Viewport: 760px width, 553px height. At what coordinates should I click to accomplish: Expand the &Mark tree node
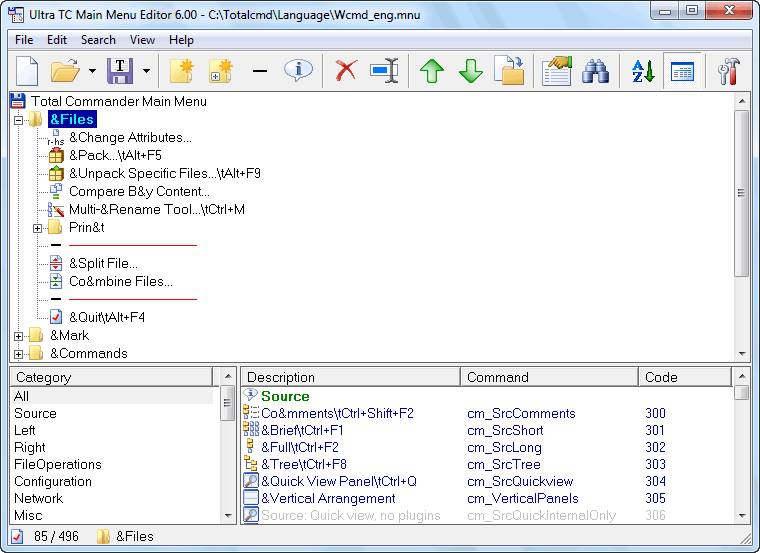tap(18, 336)
